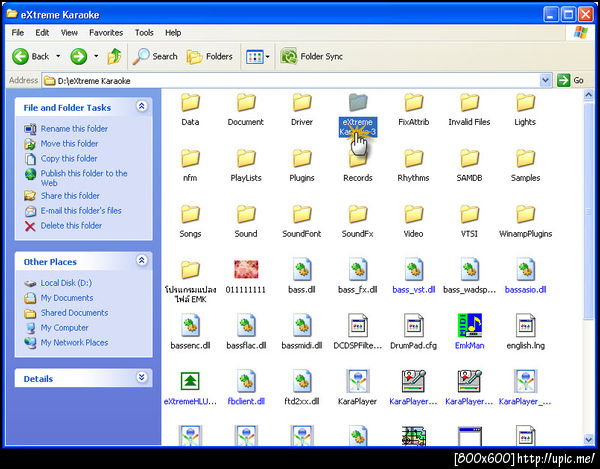Go up one folder level
Screen dimensions: 600x469
point(114,57)
